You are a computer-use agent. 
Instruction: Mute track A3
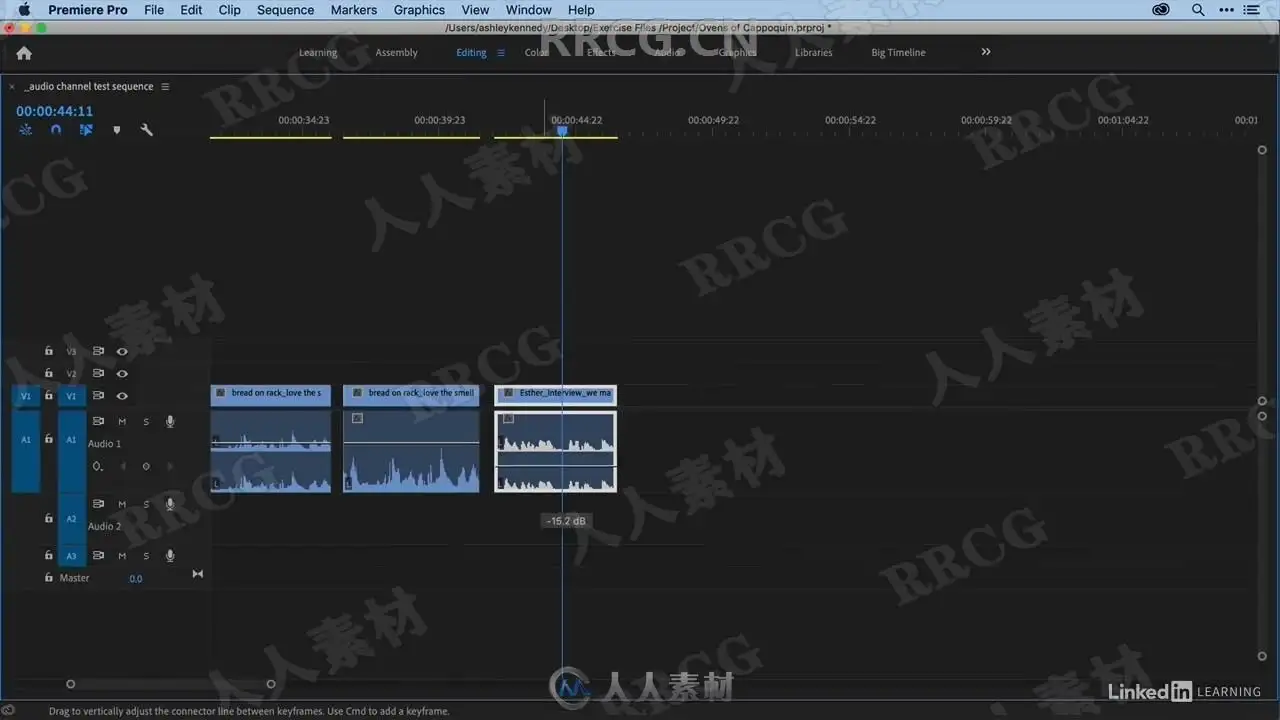(122, 556)
